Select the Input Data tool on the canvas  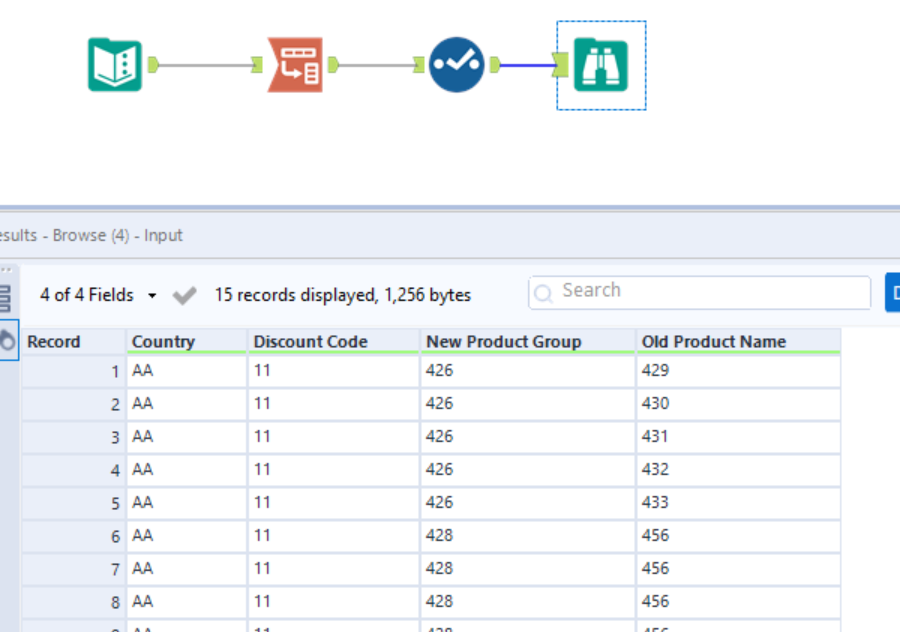coord(115,63)
